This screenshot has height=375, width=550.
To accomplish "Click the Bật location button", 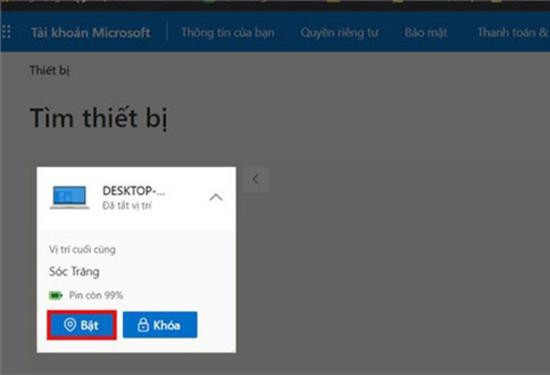I will pos(82,325).
